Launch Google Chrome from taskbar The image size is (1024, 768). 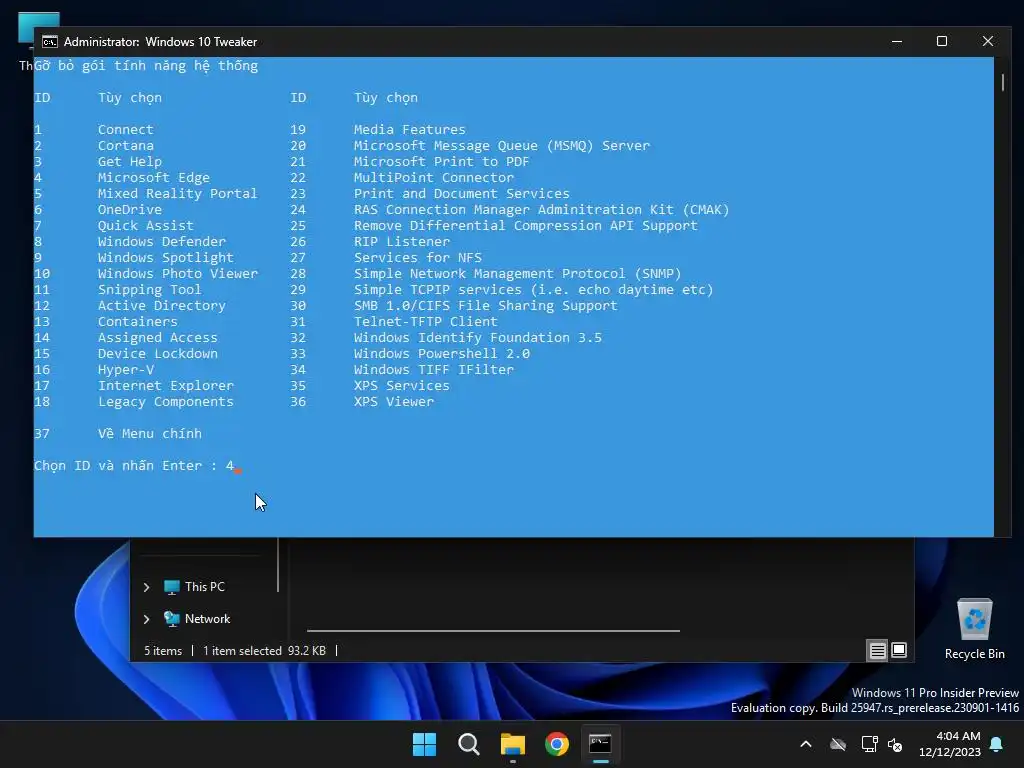pos(557,744)
